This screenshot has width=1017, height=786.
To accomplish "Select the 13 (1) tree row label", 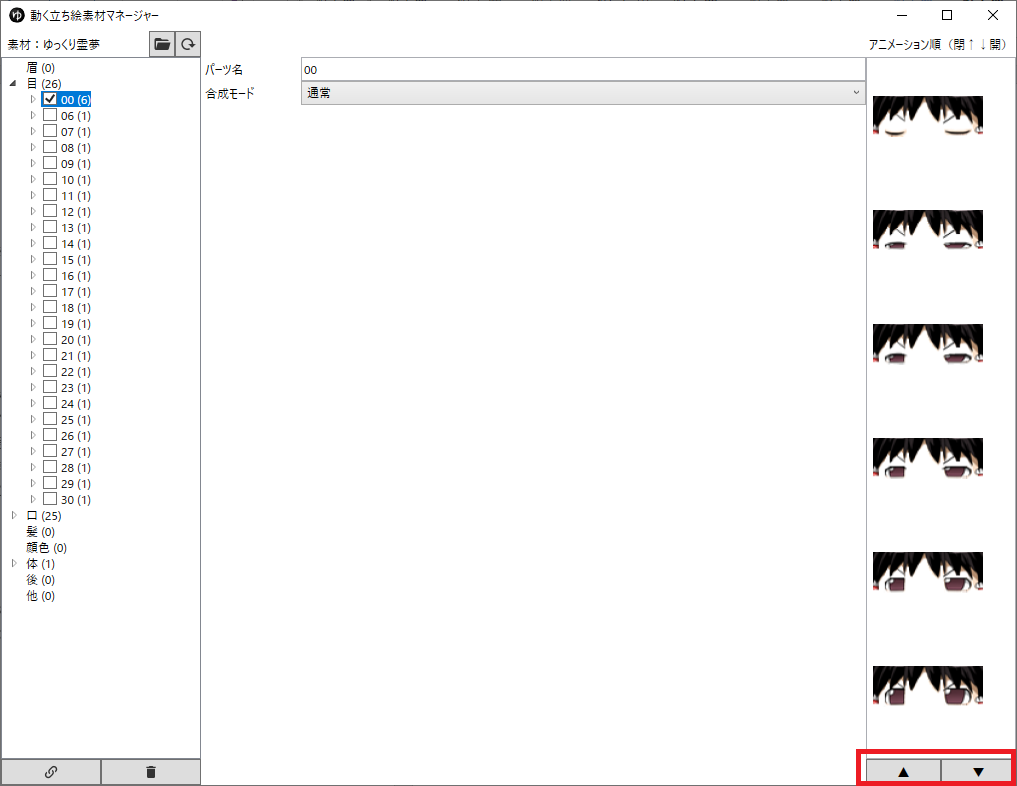I will 76,228.
